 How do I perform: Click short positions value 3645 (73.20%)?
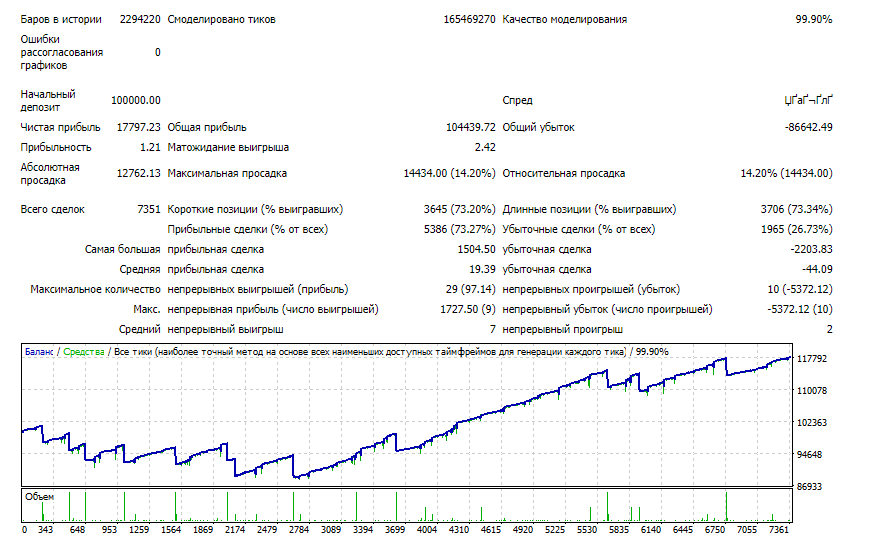pos(460,209)
